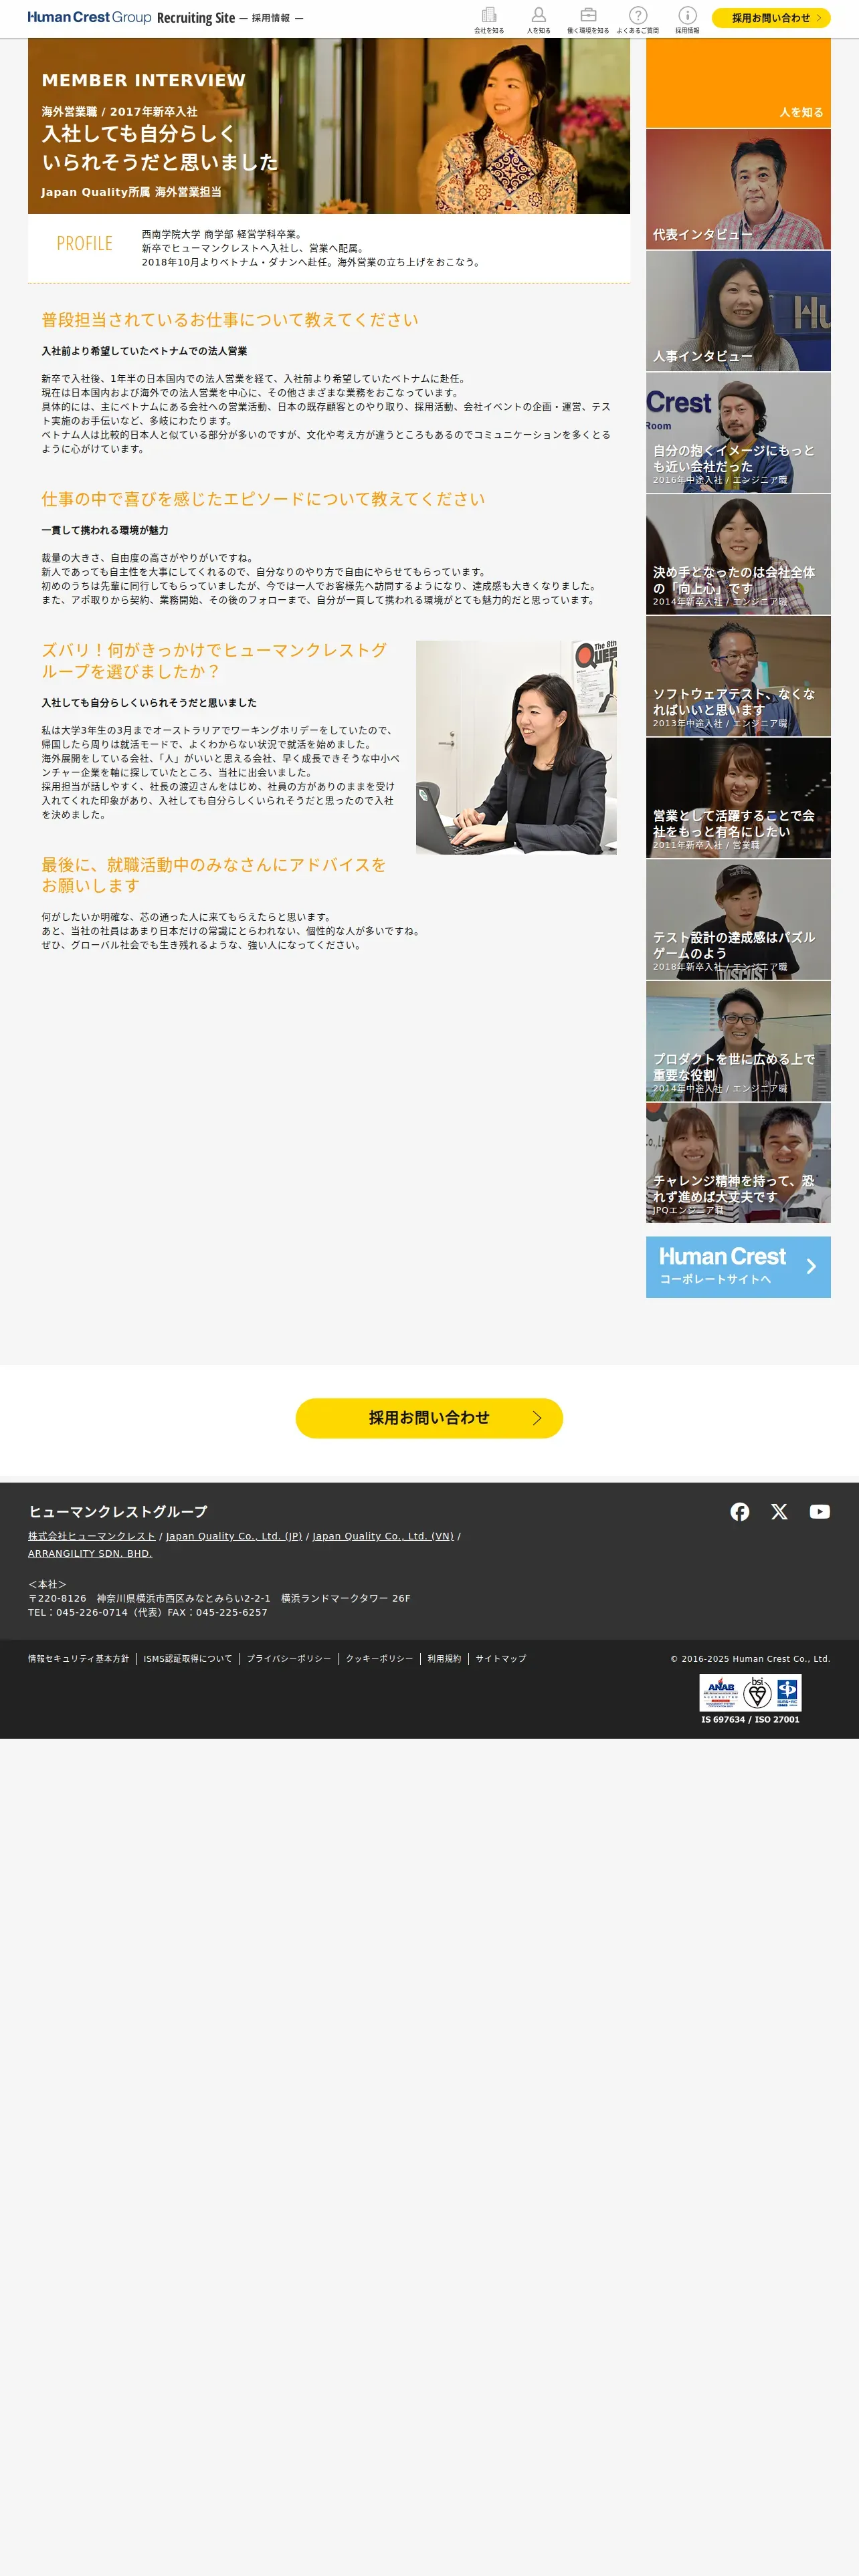859x2576 pixels.
Task: Click subheading 一貫して携われる環境が魅力
Action: click(105, 530)
